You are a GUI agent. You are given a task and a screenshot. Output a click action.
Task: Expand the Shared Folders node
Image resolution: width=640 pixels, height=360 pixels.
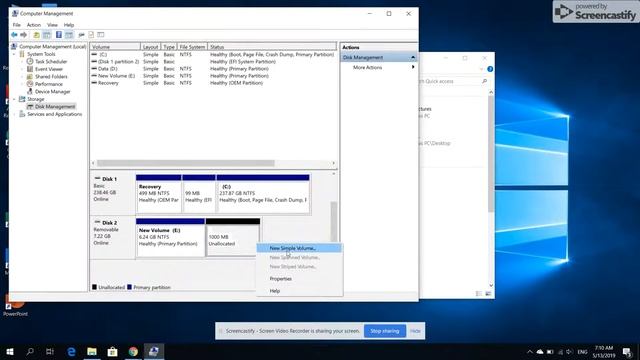coord(22,77)
